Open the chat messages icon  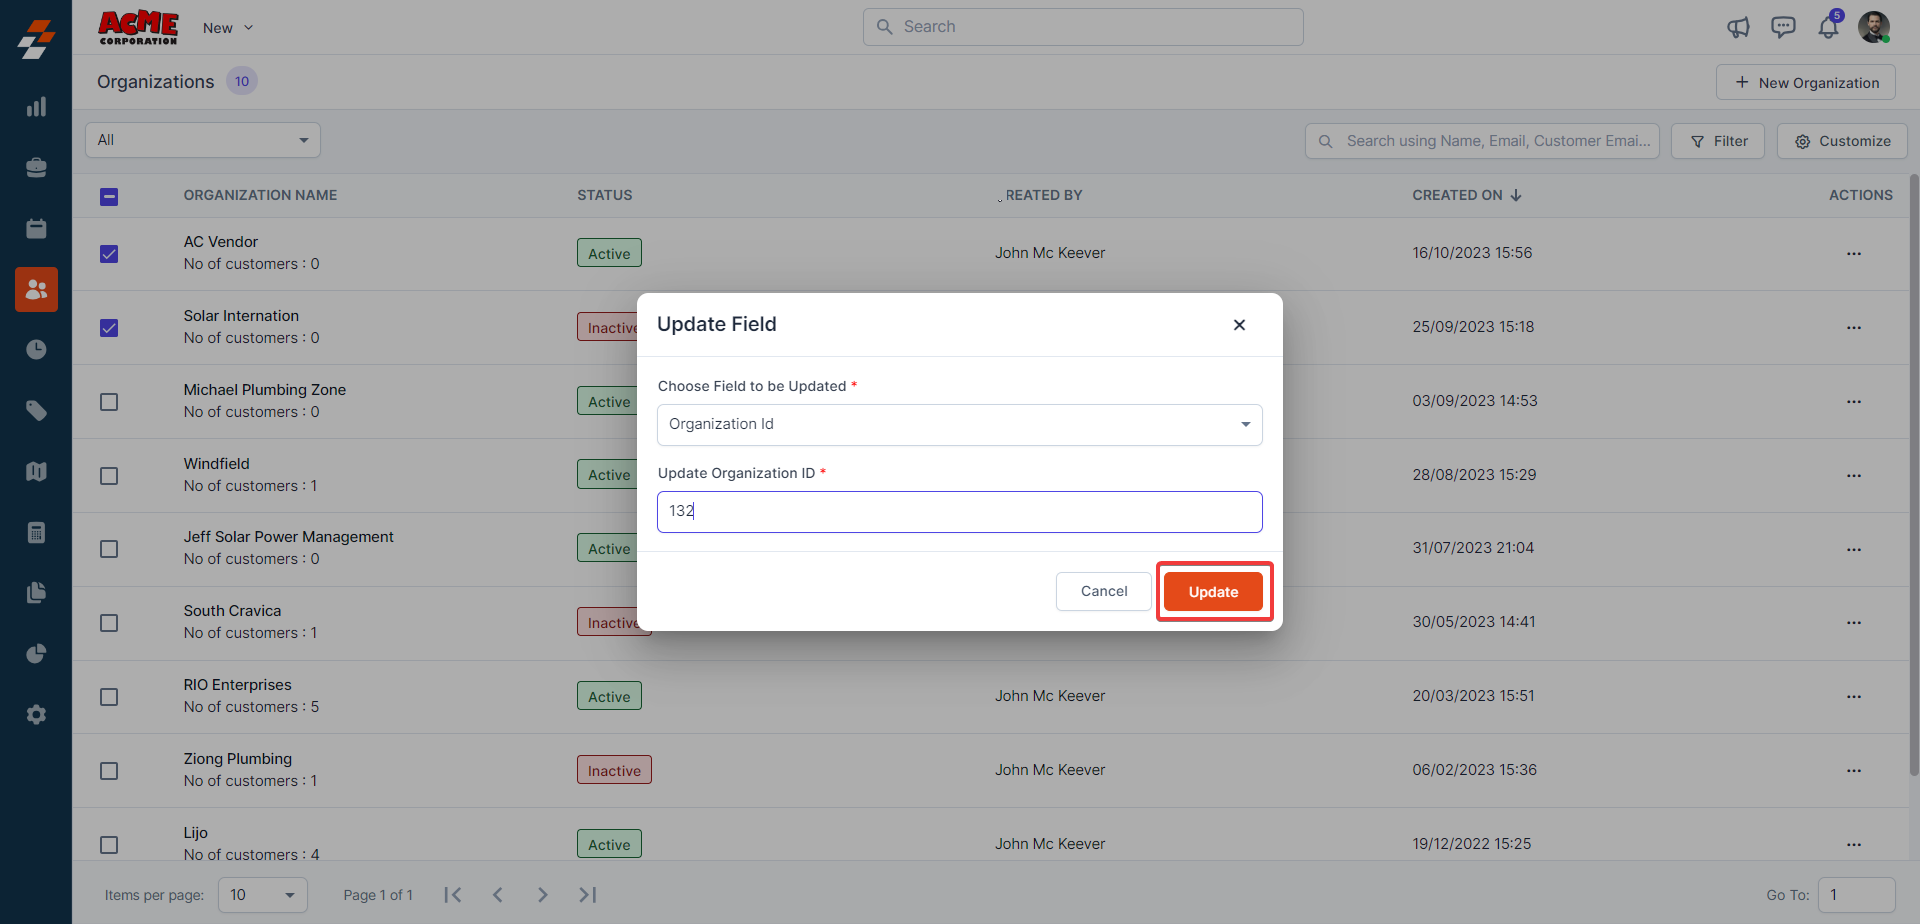point(1783,27)
